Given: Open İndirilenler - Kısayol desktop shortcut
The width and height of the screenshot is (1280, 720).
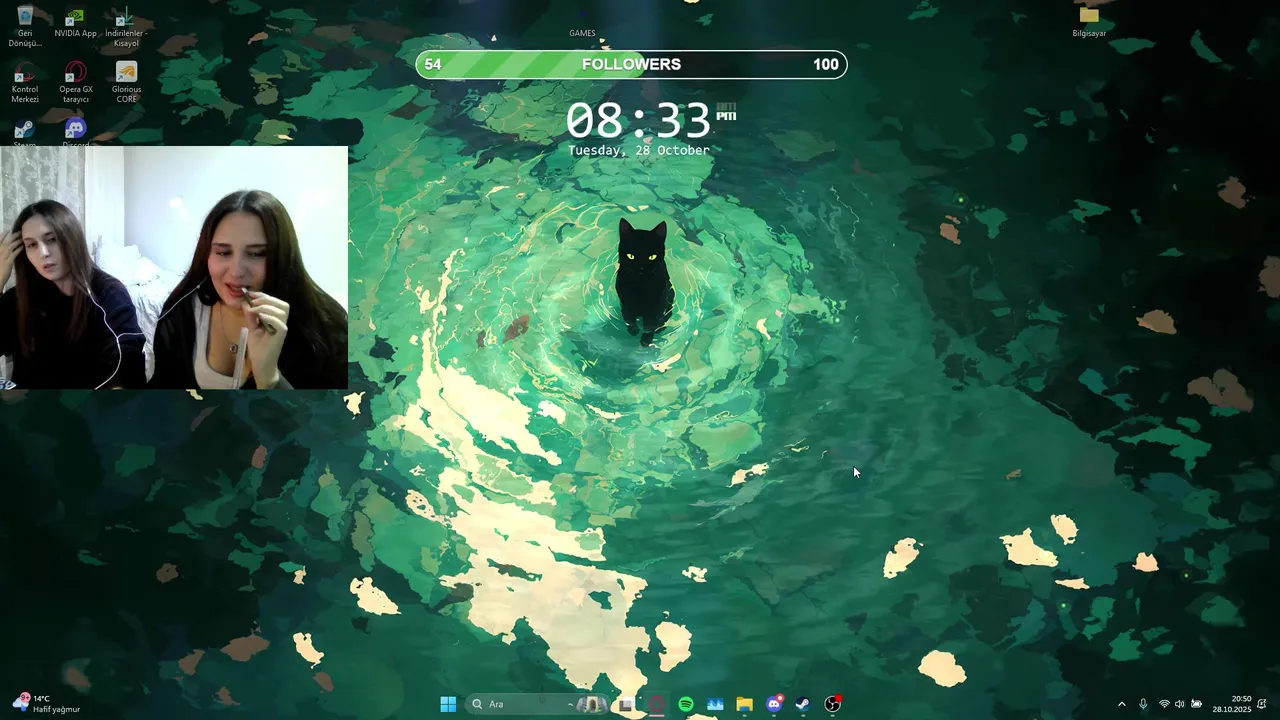Looking at the screenshot, I should (126, 25).
